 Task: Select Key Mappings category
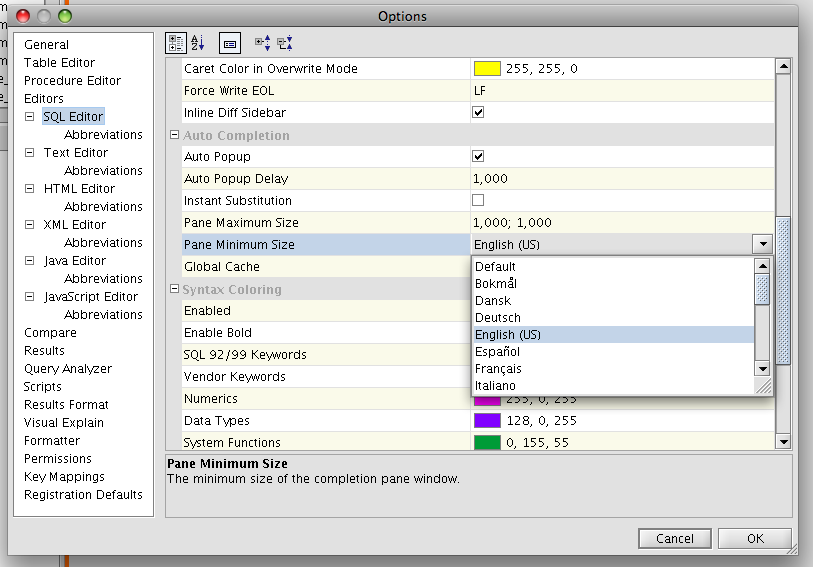(x=64, y=477)
